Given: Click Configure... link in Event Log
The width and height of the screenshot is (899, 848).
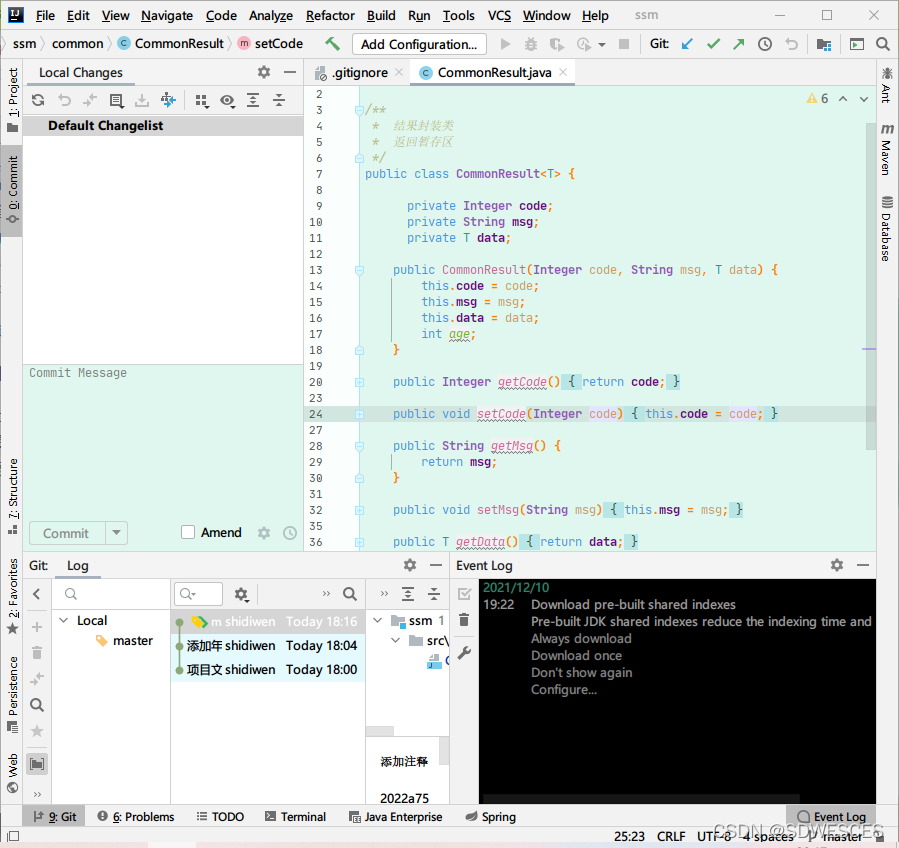Looking at the screenshot, I should [x=564, y=689].
